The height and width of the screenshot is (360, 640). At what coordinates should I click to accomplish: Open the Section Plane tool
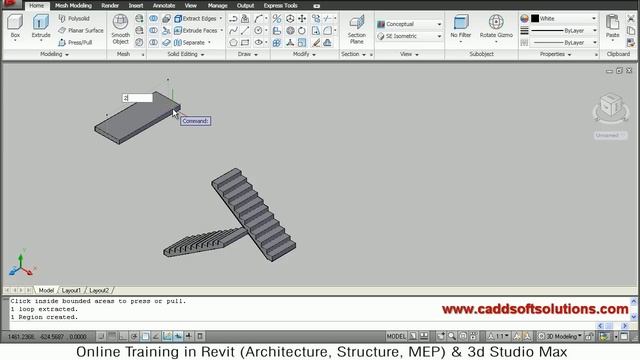click(356, 29)
